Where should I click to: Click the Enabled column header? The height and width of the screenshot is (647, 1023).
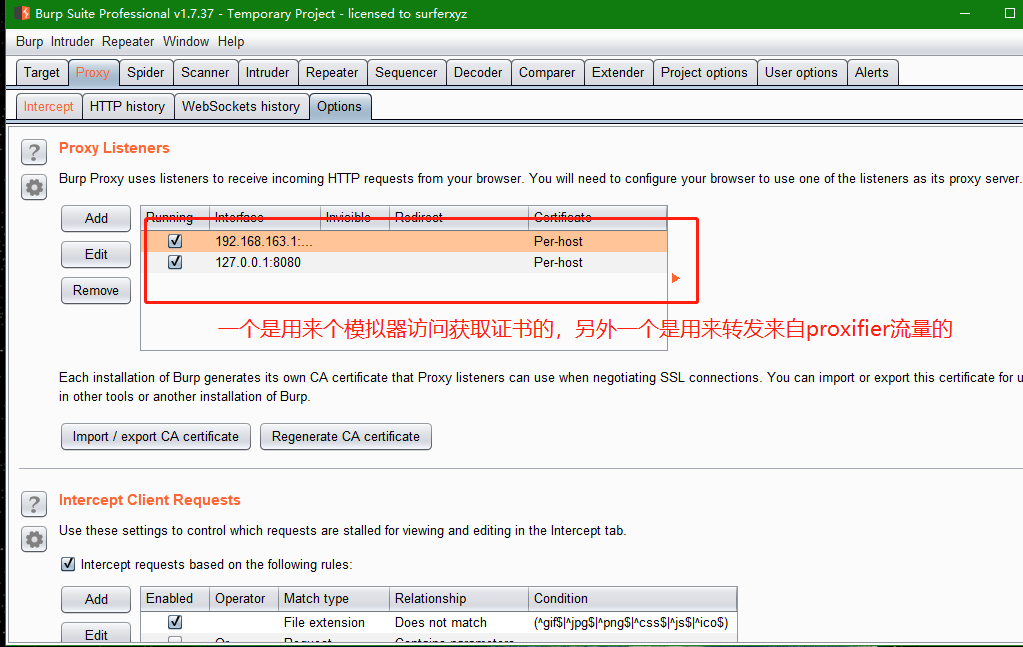tap(175, 599)
